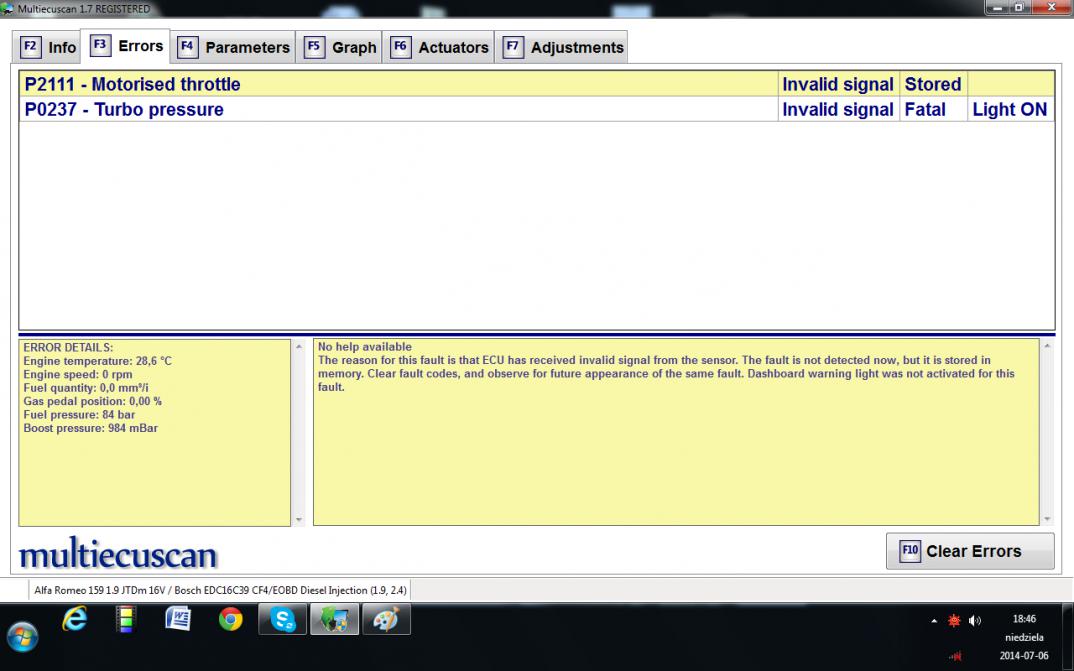
Task: Click the Engine temperature 28,6 °C line
Action: (97, 361)
